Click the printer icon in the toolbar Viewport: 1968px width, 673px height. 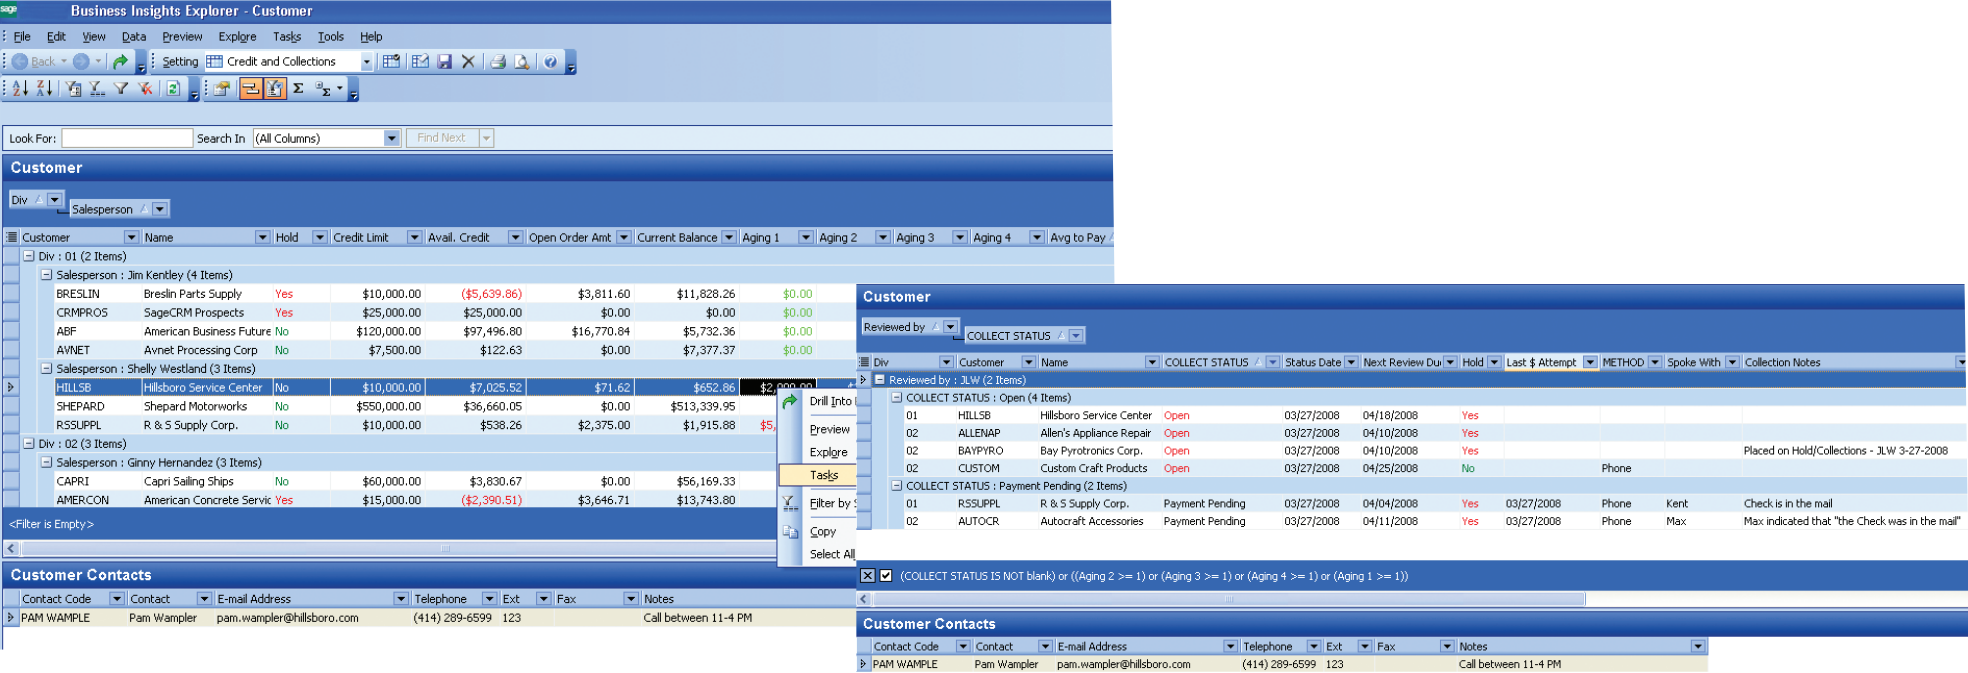pos(498,62)
